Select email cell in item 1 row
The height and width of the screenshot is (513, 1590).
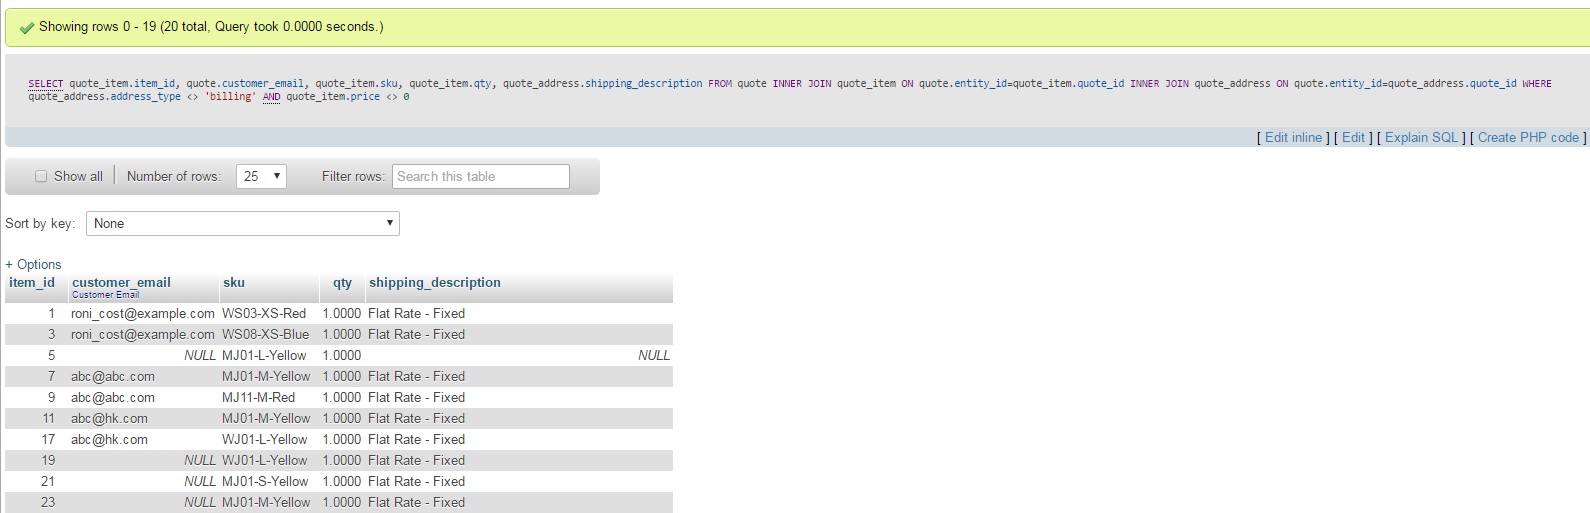(143, 314)
